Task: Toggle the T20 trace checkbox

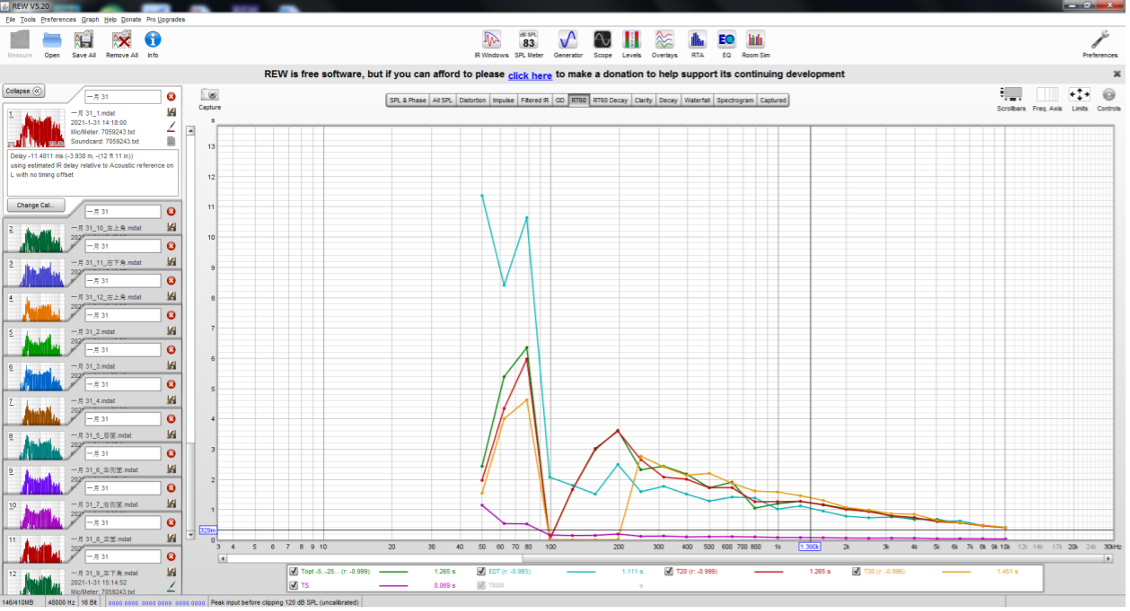Action: [669, 571]
